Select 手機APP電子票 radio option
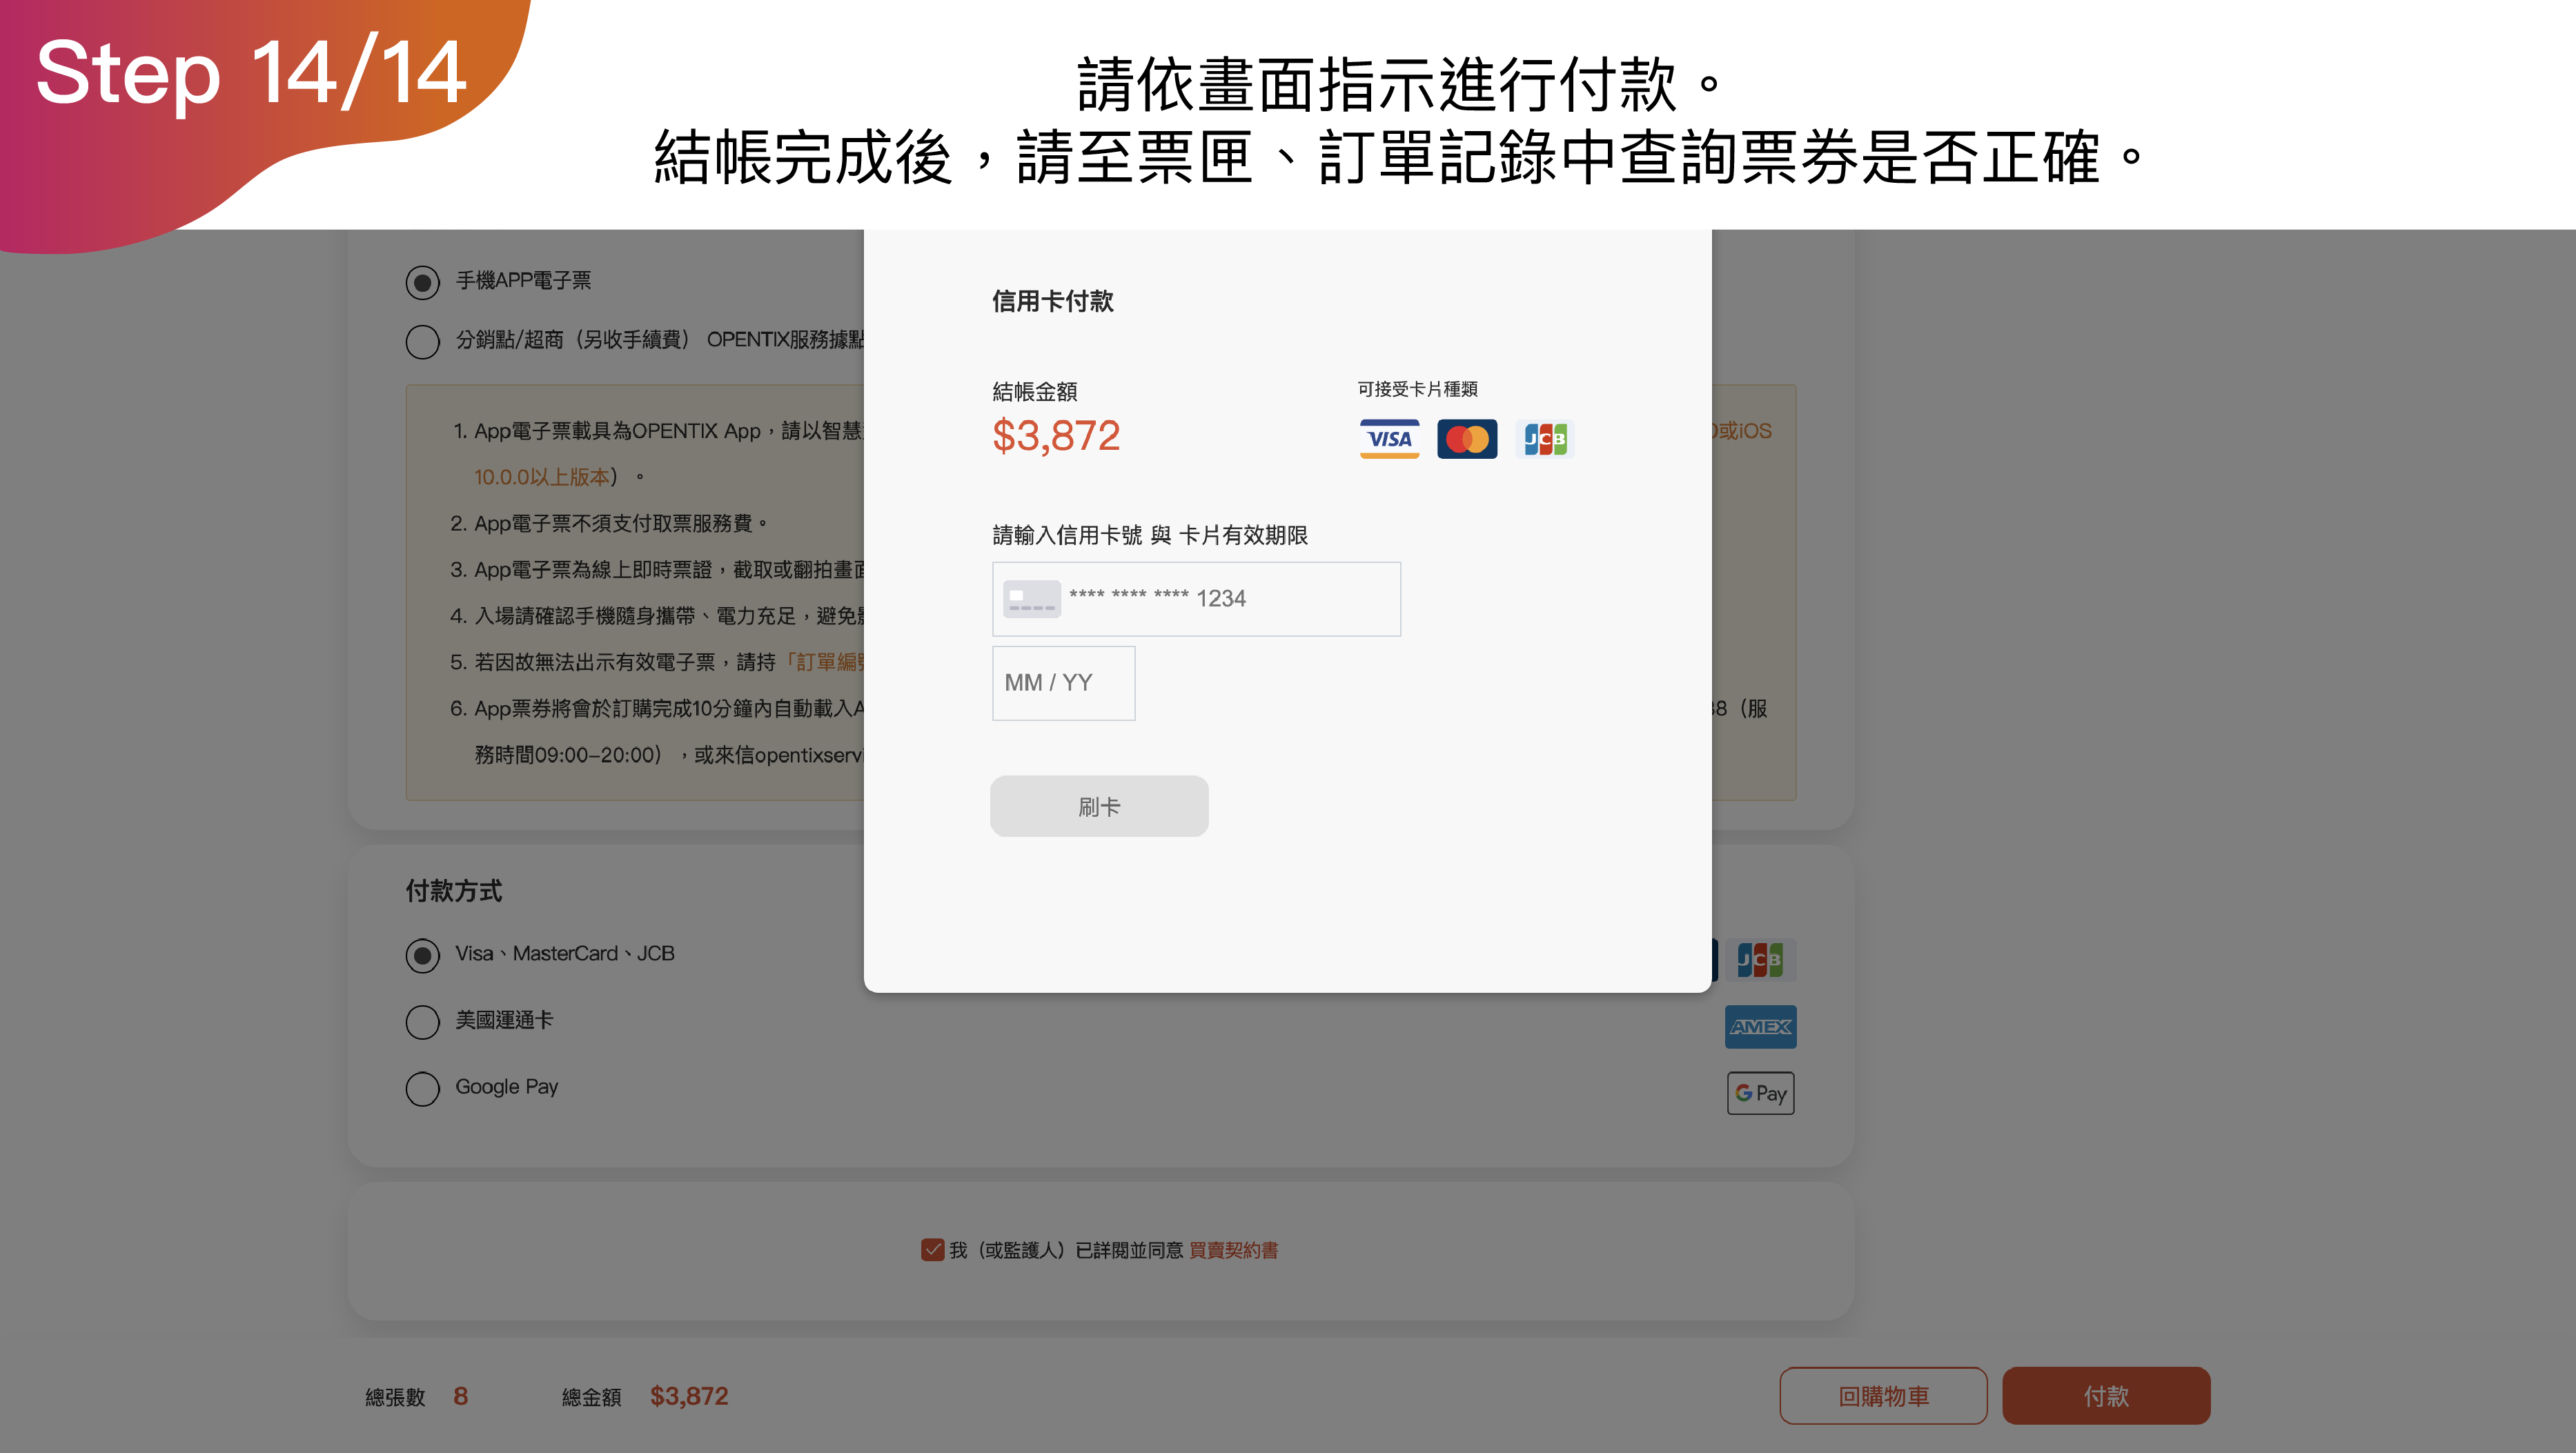This screenshot has width=2576, height=1453. tap(423, 282)
